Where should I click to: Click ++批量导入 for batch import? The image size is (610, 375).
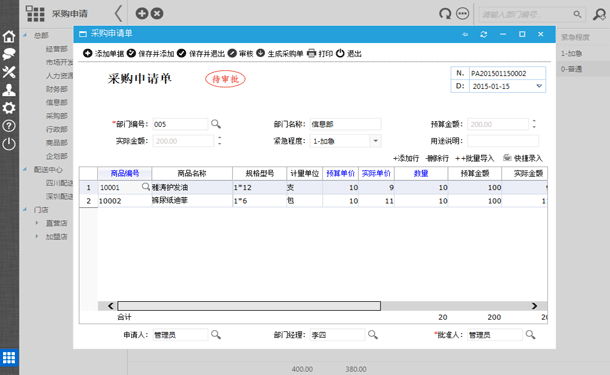475,158
